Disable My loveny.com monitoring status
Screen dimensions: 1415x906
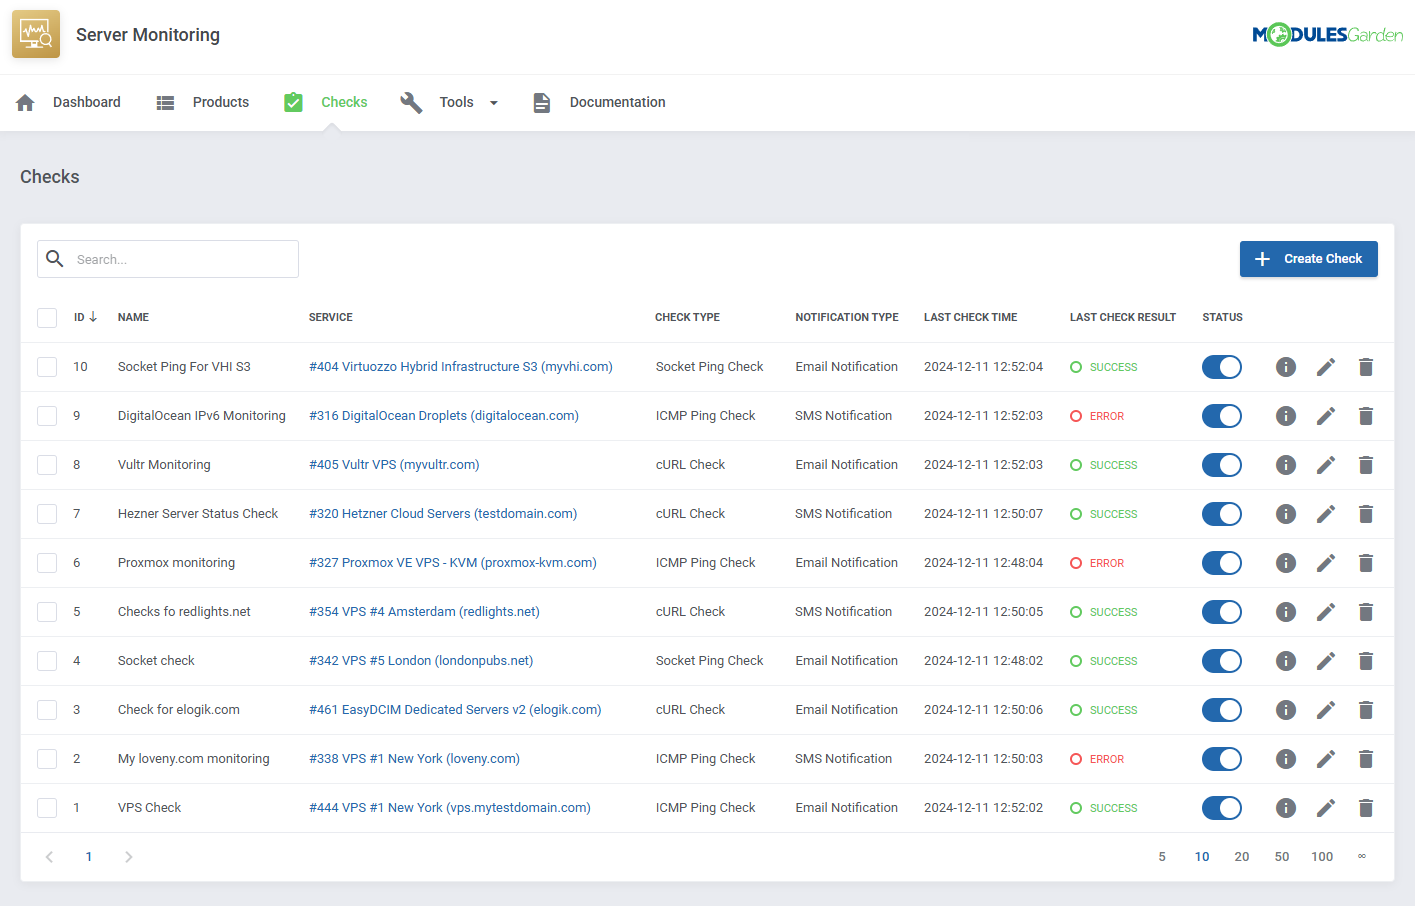pos(1222,759)
